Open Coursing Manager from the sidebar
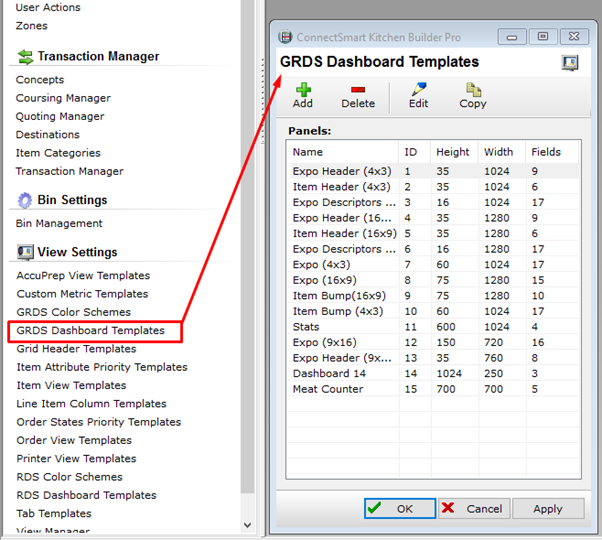The image size is (602, 540). (63, 98)
